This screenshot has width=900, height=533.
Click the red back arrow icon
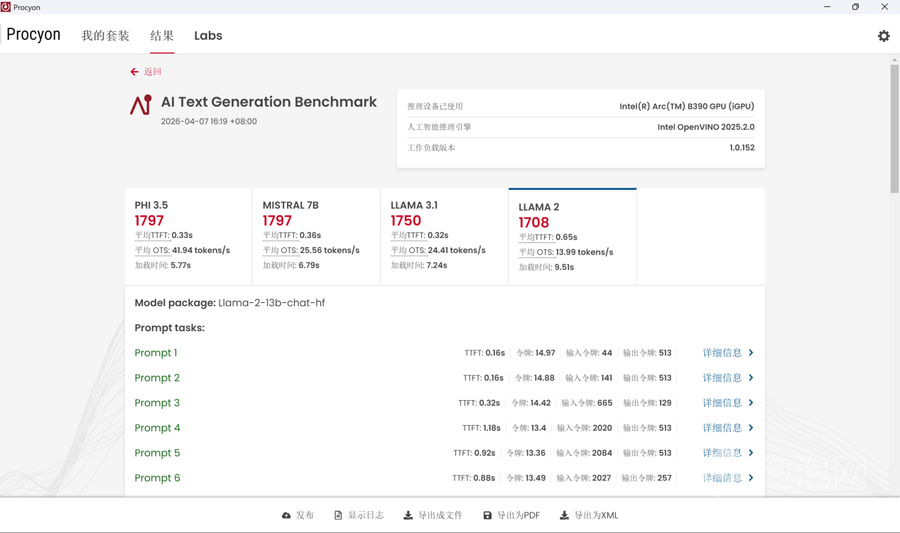pos(134,72)
